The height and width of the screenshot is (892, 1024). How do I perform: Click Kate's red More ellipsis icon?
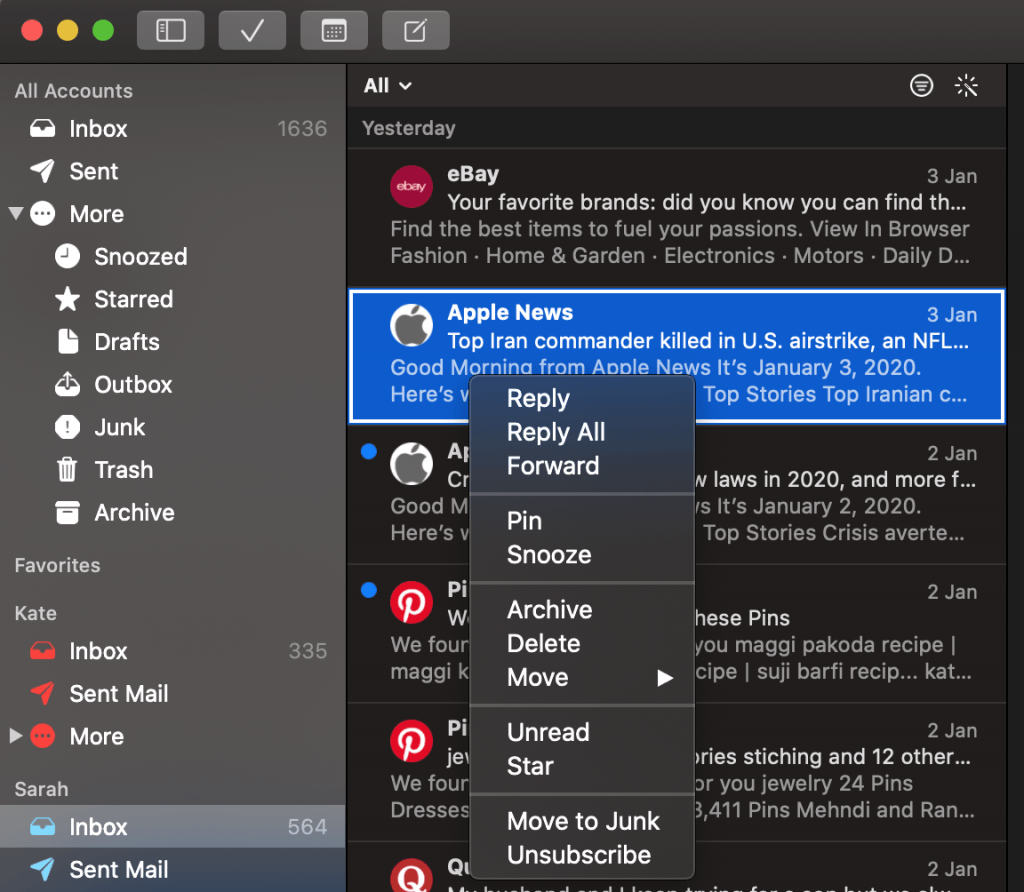42,736
